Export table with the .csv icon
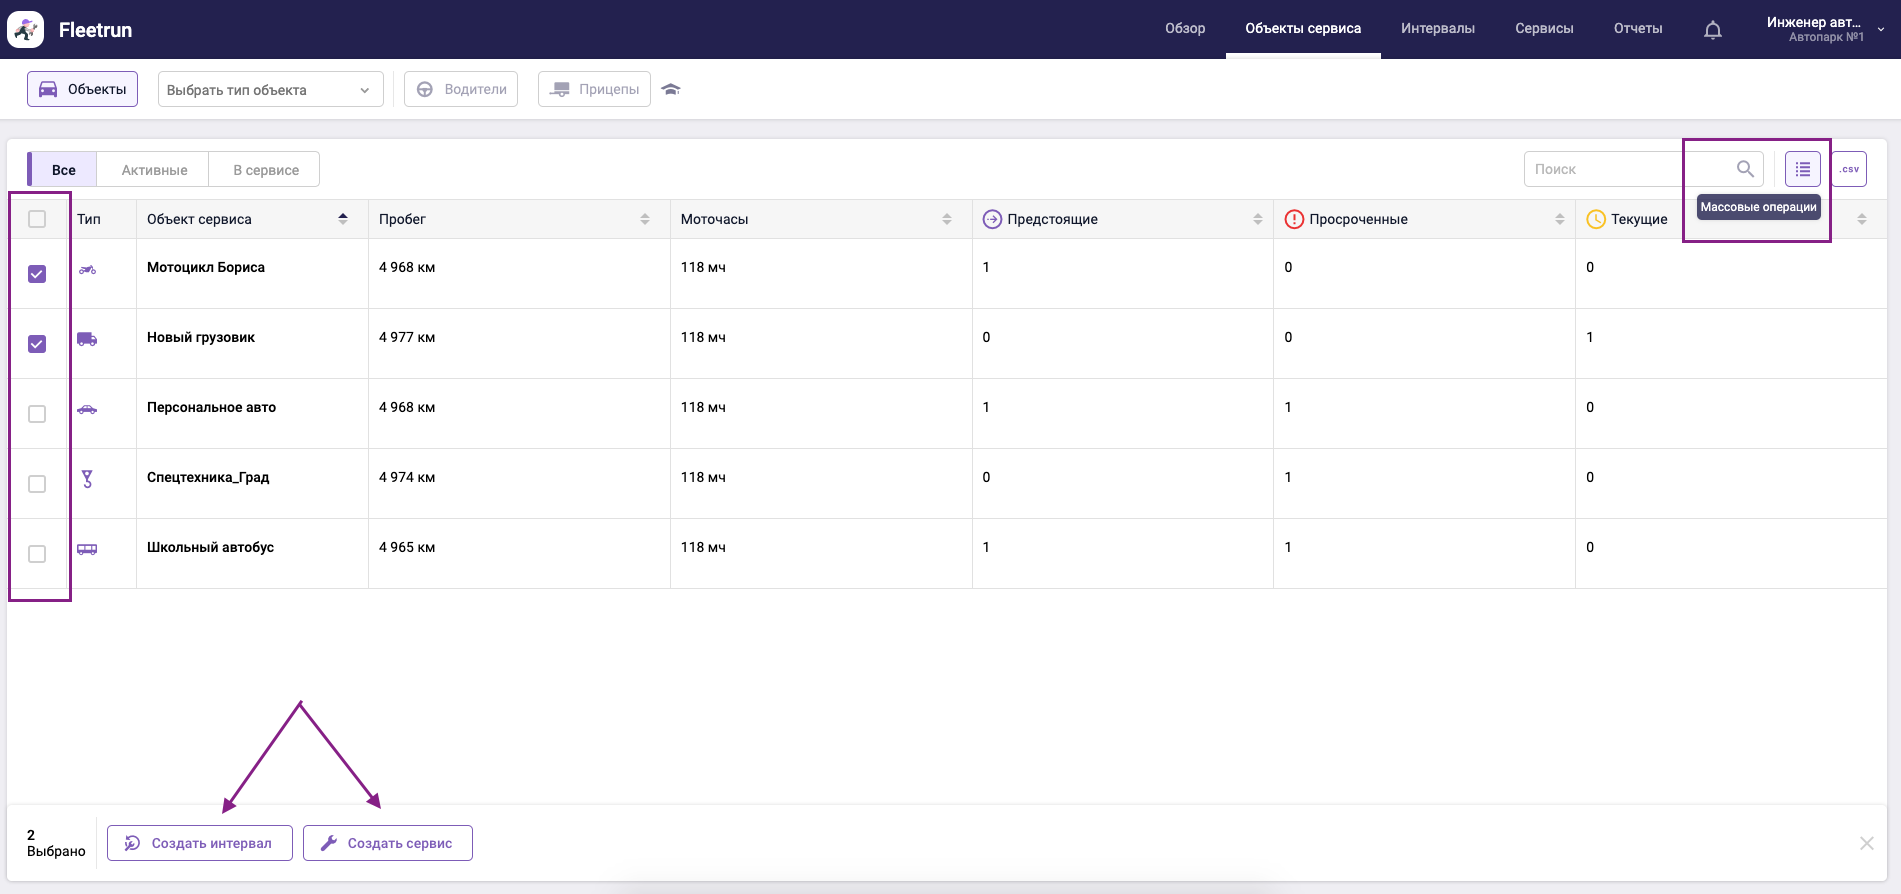 1849,169
